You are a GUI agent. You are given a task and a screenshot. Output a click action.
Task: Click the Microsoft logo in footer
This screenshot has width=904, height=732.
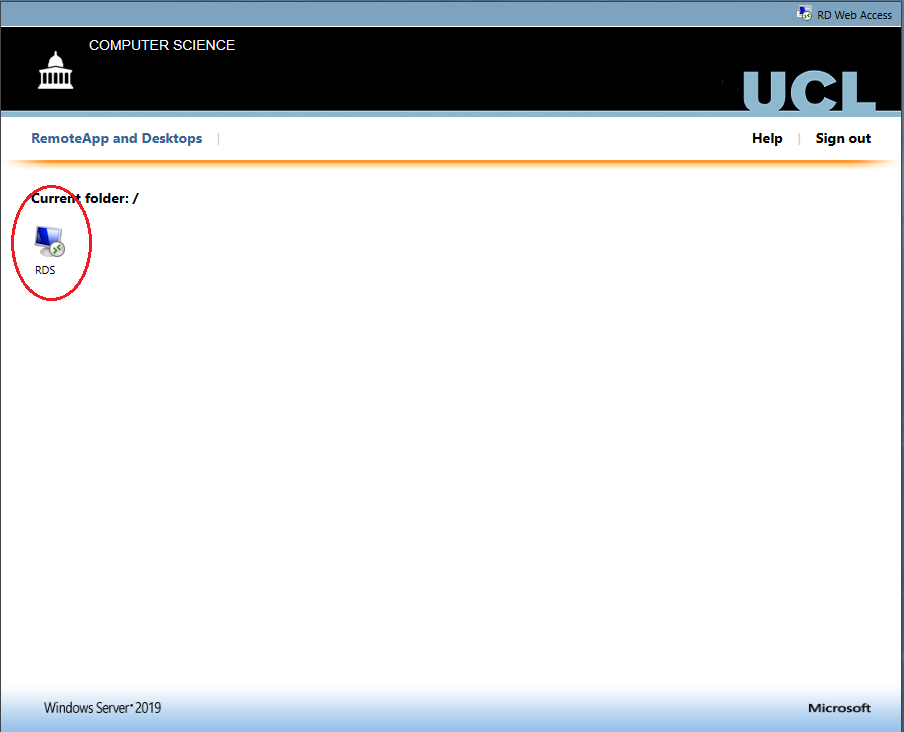tap(839, 708)
